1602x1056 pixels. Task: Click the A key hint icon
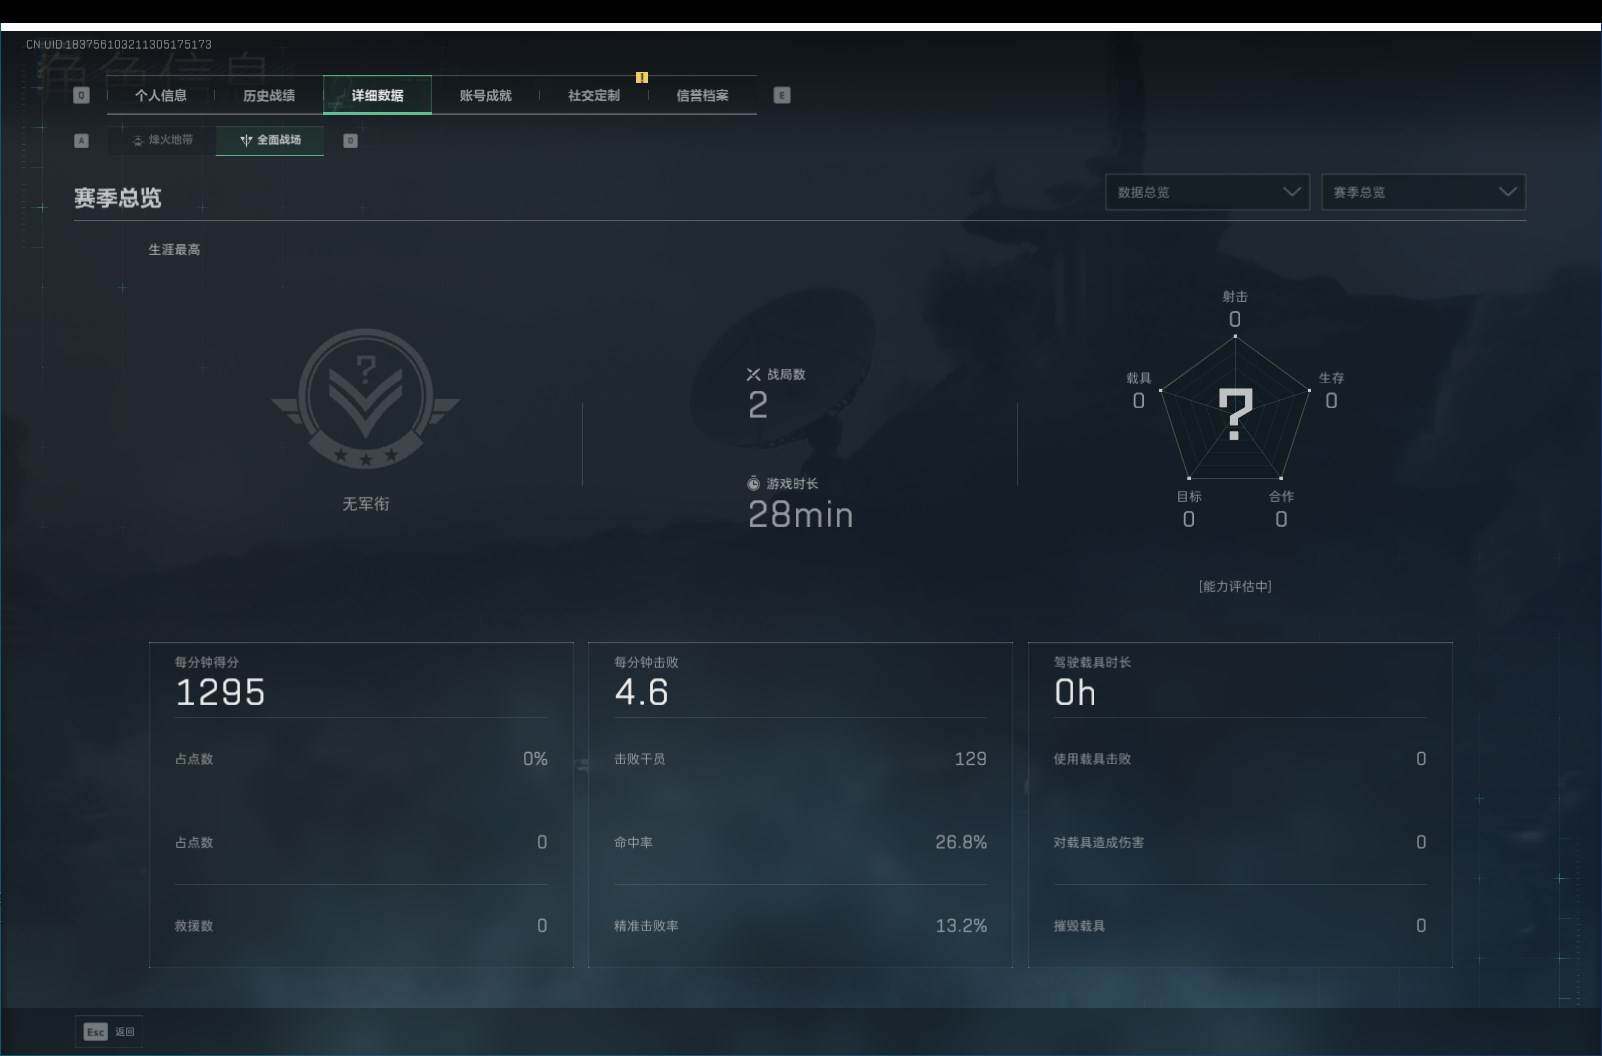[x=82, y=141]
